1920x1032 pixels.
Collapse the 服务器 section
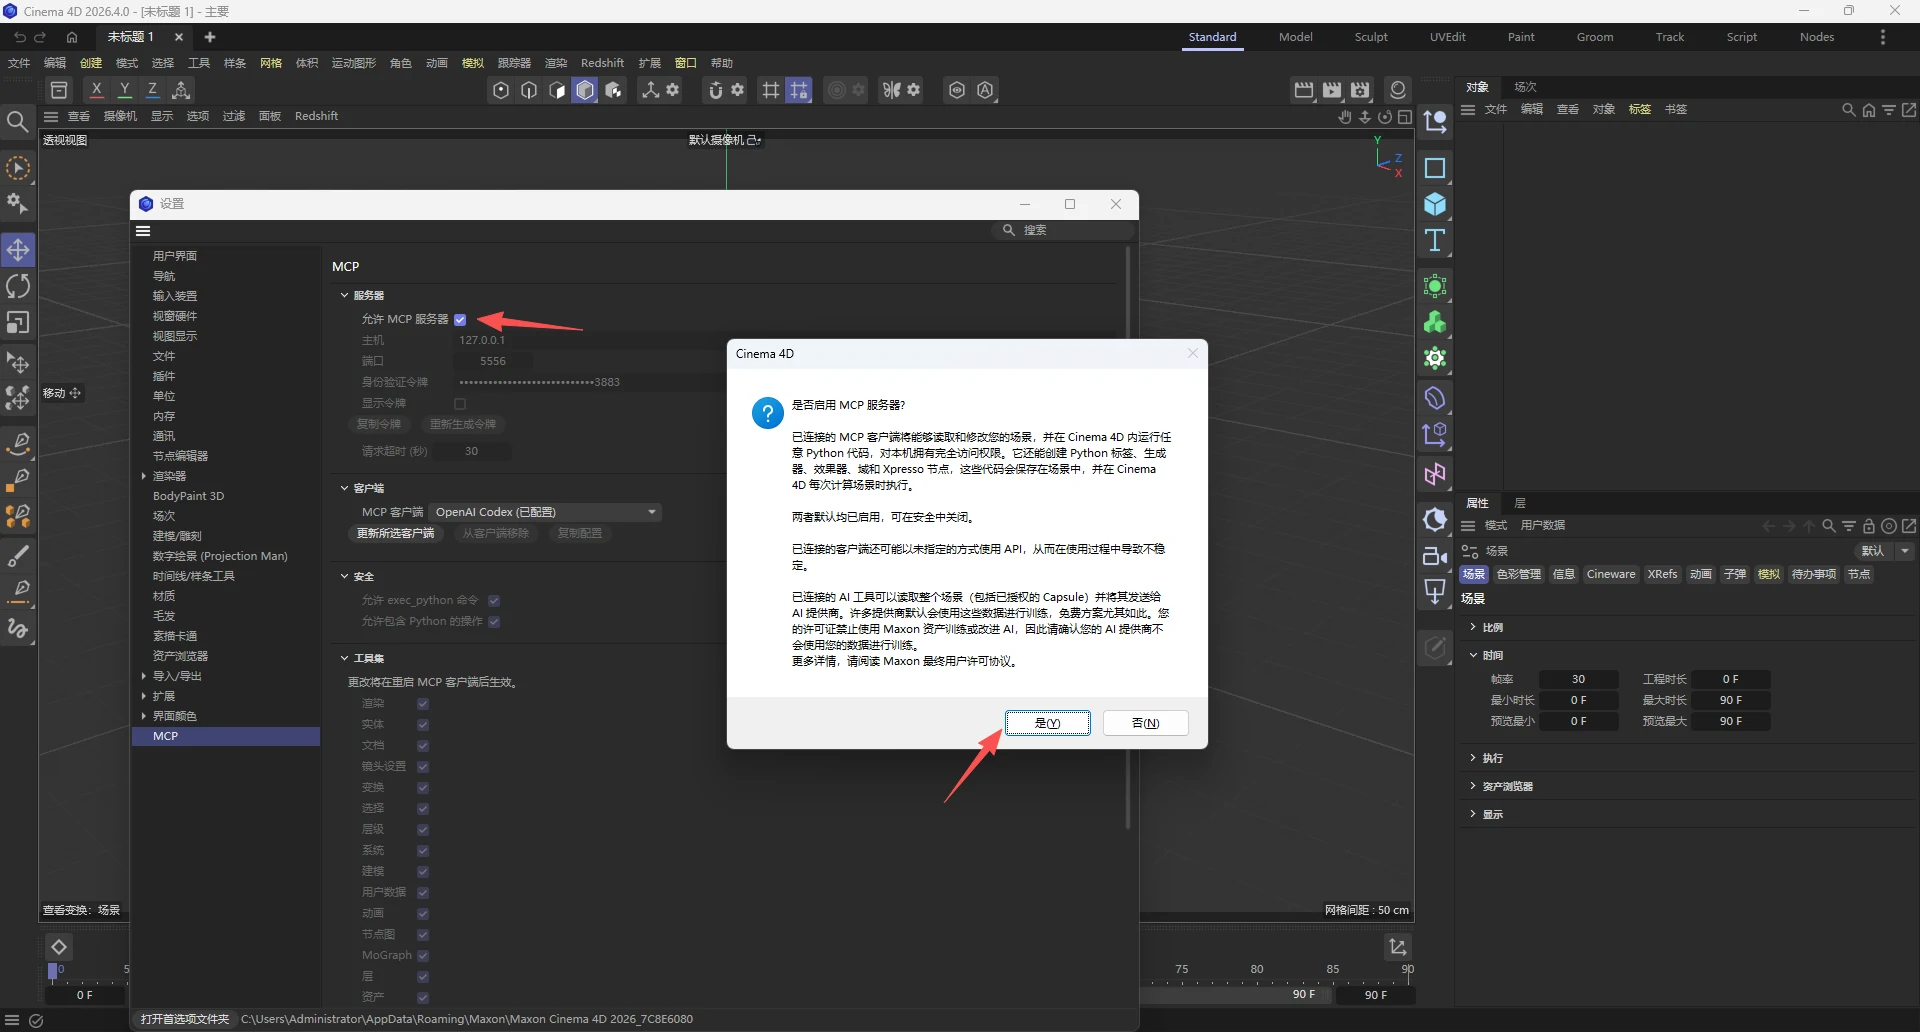coord(344,295)
